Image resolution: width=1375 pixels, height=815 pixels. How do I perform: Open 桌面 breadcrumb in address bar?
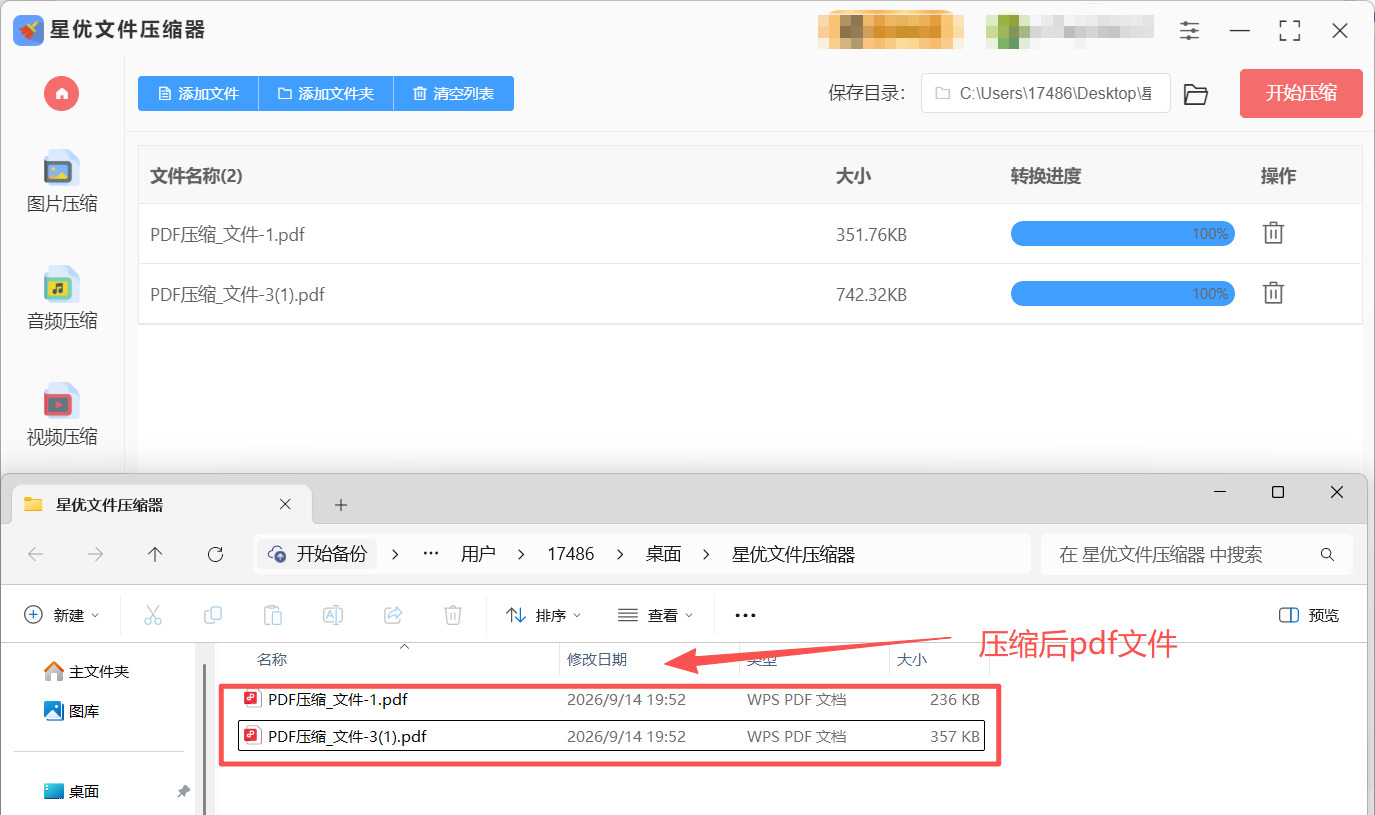[x=664, y=554]
